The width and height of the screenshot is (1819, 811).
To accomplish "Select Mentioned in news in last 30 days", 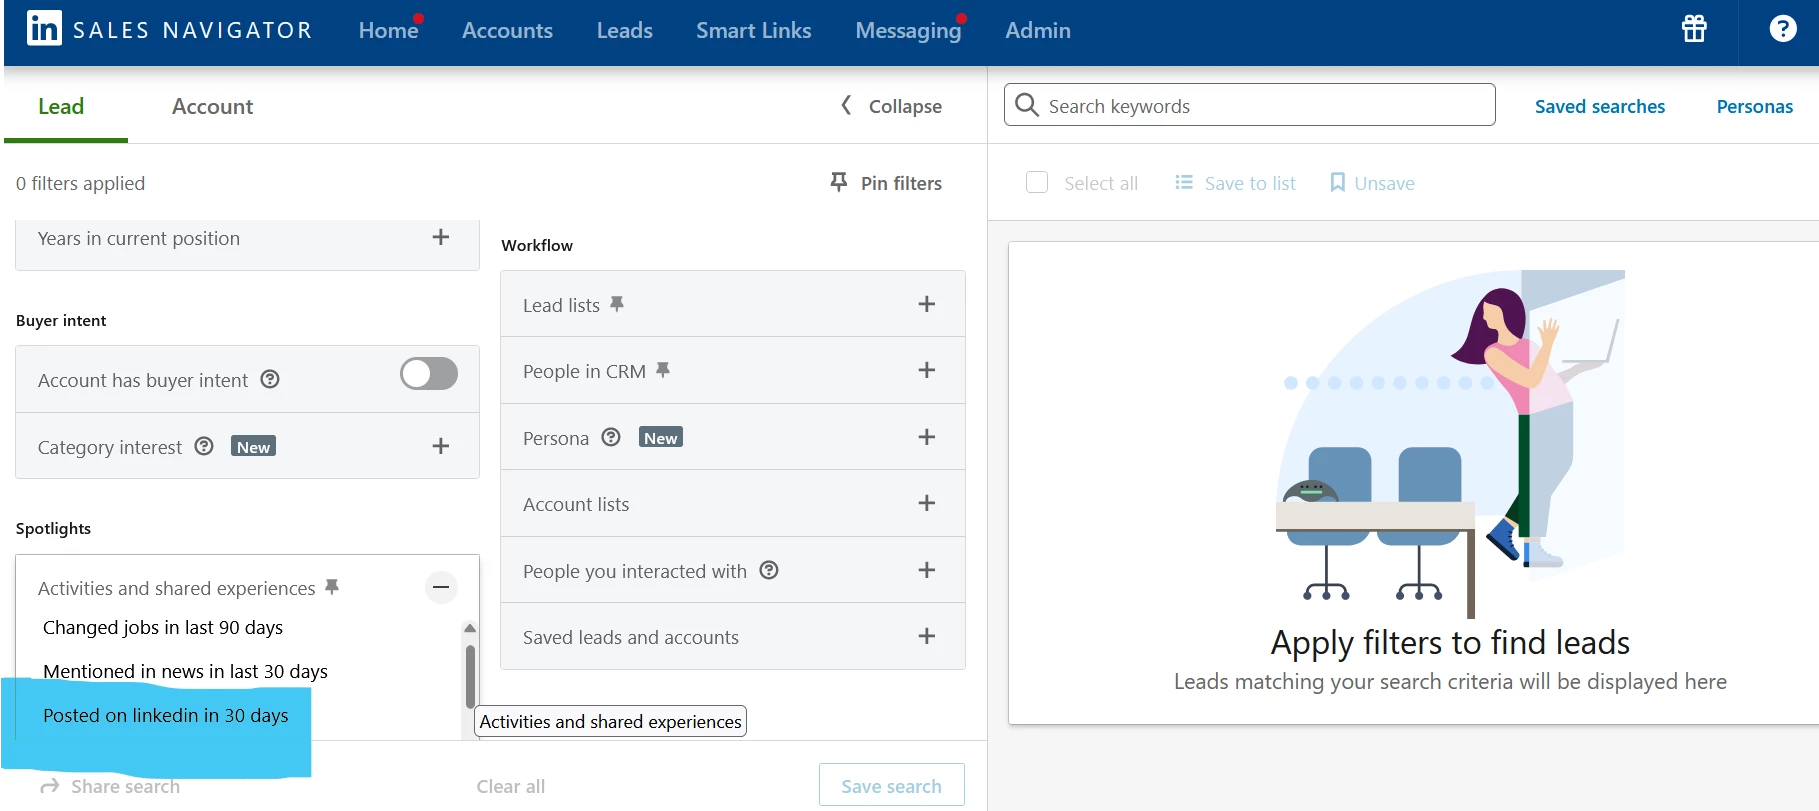I will (x=185, y=671).
